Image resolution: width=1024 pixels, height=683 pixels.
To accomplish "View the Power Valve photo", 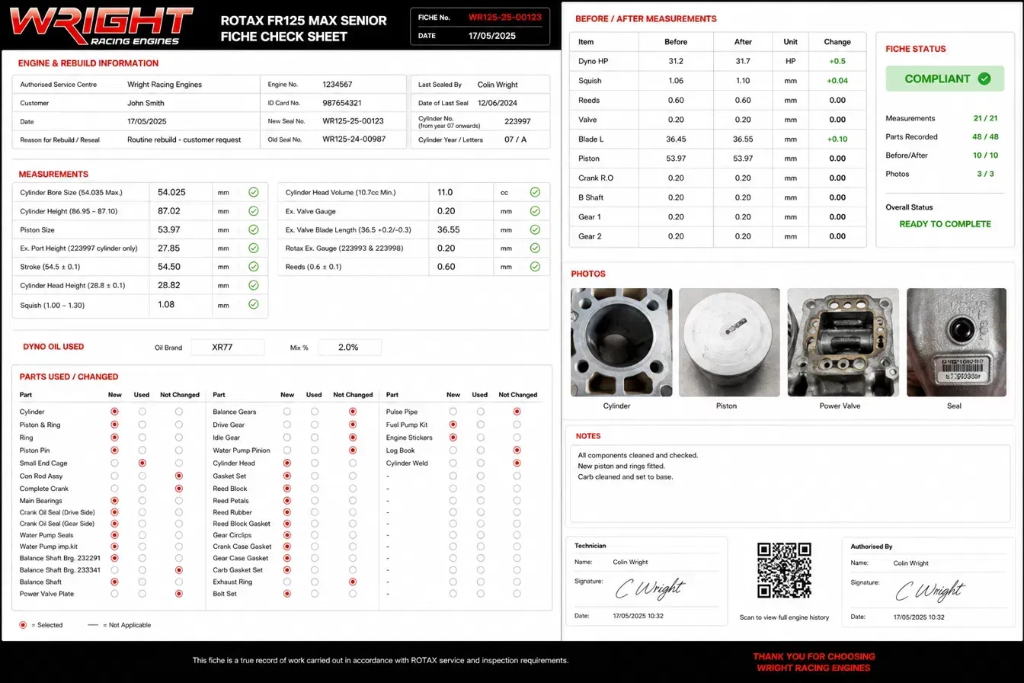I will pyautogui.click(x=842, y=342).
